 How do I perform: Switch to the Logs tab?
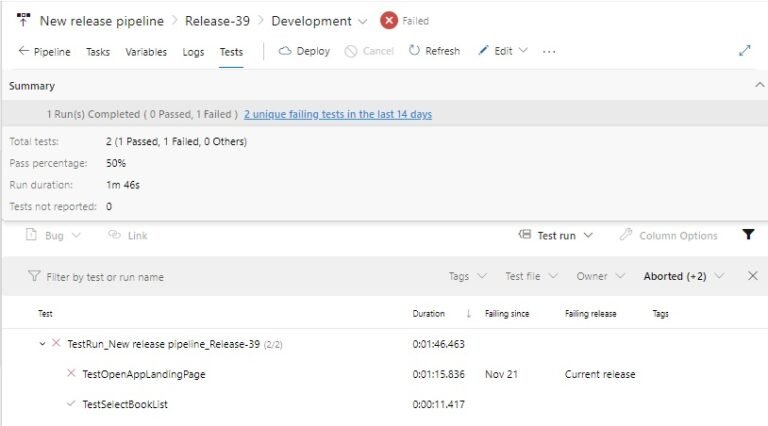coord(193,52)
